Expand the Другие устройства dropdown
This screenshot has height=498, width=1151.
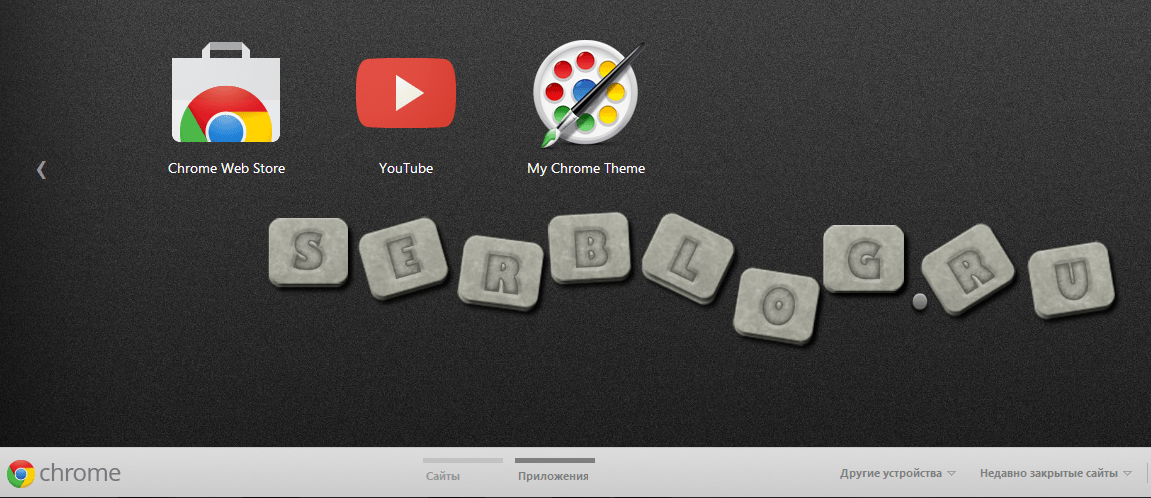[898, 474]
